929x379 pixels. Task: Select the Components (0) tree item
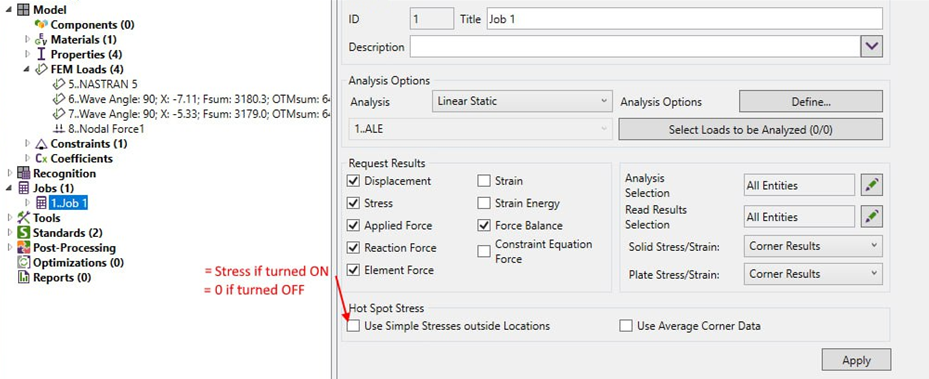(x=92, y=24)
